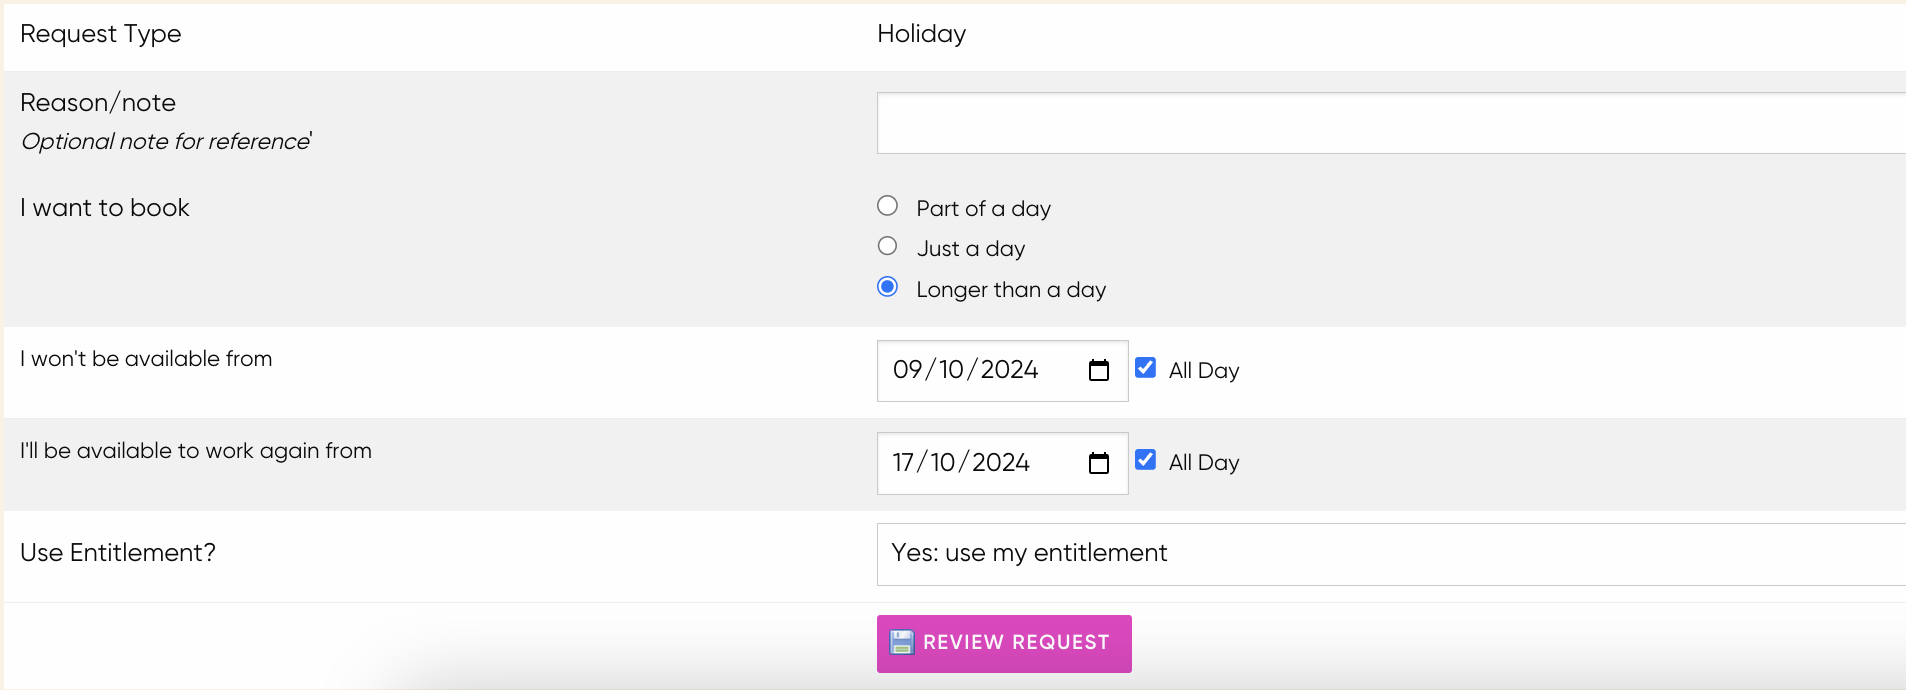Viewport: 1906px width, 690px height.
Task: Uncheck All Day for available-again date
Action: tap(1145, 460)
